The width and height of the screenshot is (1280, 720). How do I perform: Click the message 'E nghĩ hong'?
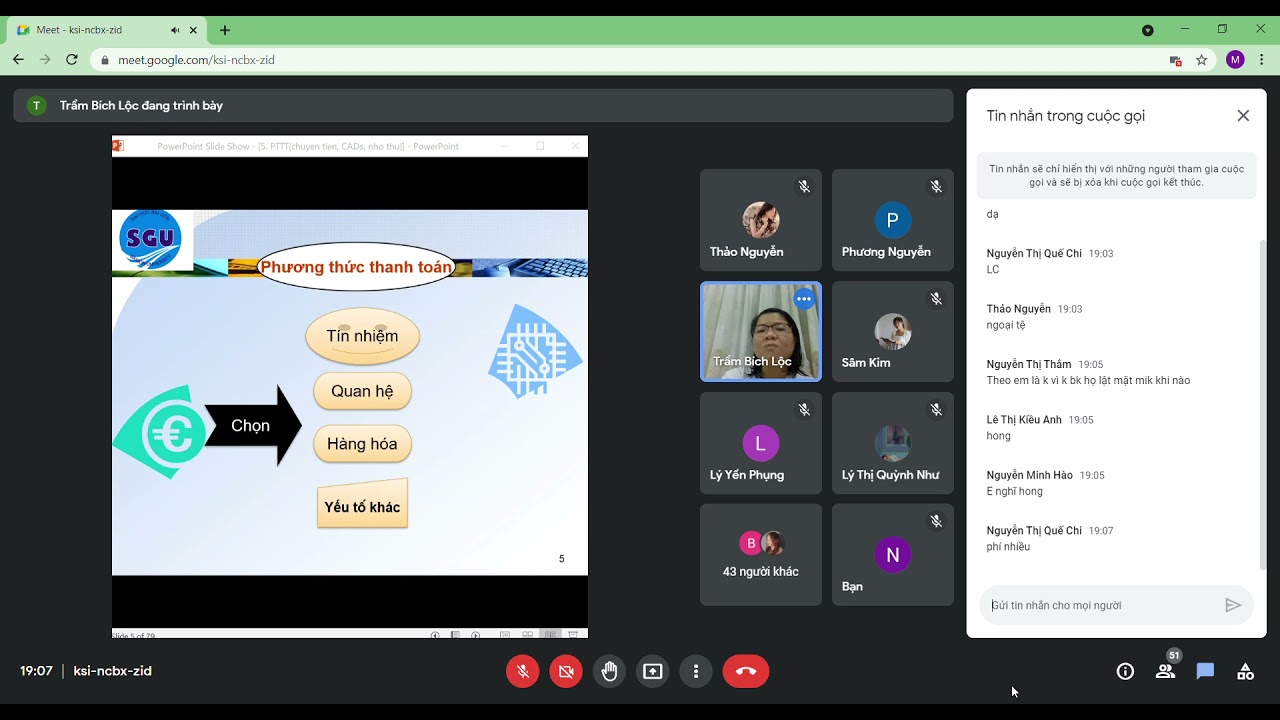tap(1015, 492)
